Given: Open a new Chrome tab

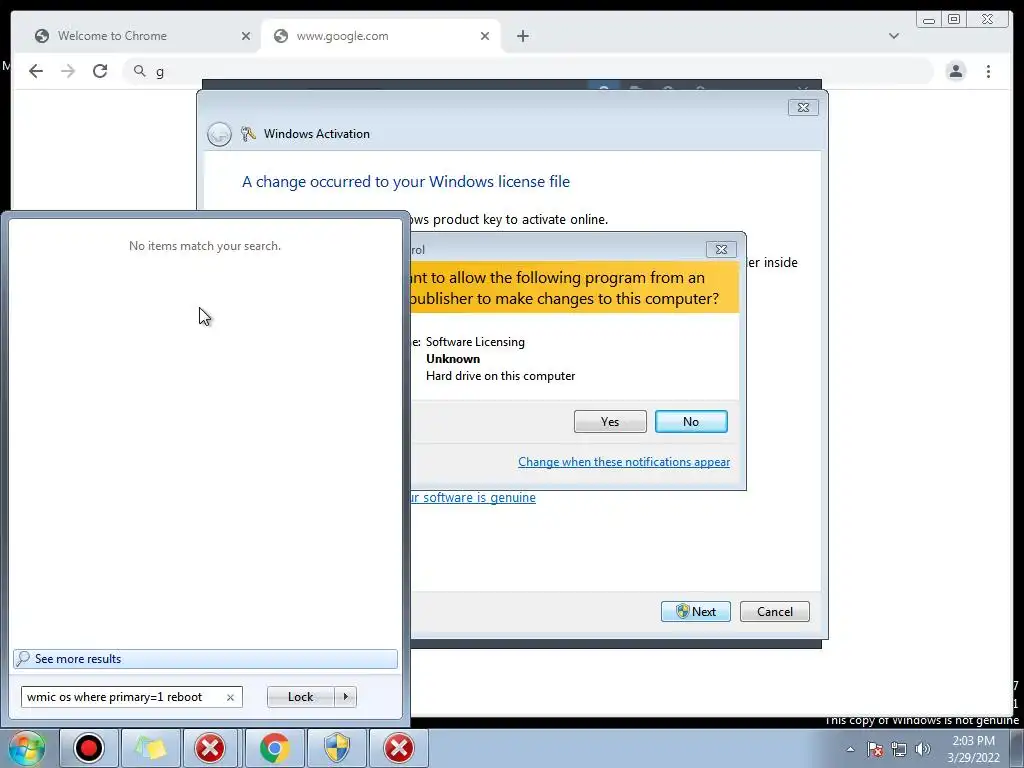Looking at the screenshot, I should point(522,36).
